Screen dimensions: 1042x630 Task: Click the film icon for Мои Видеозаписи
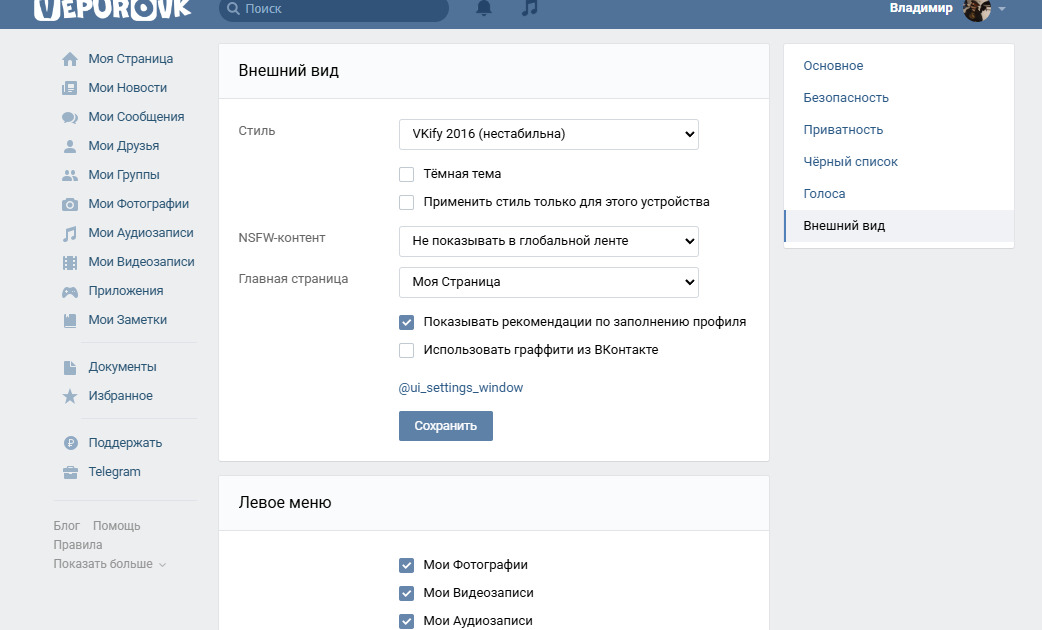70,263
